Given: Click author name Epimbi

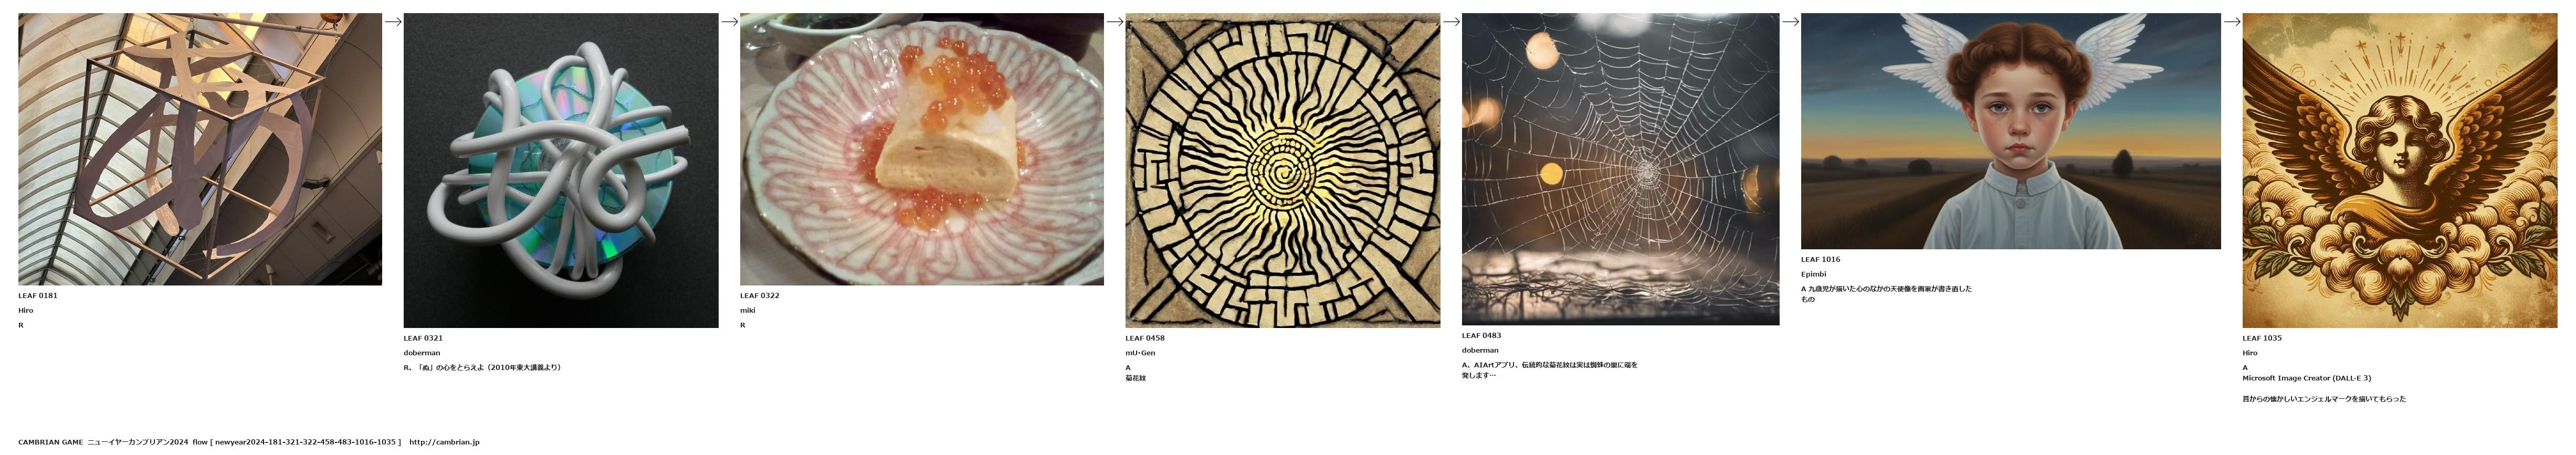Looking at the screenshot, I should point(1813,274).
